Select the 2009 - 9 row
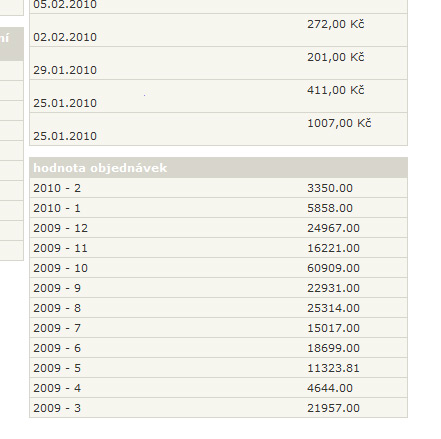The width and height of the screenshot is (441, 439). tap(218, 288)
